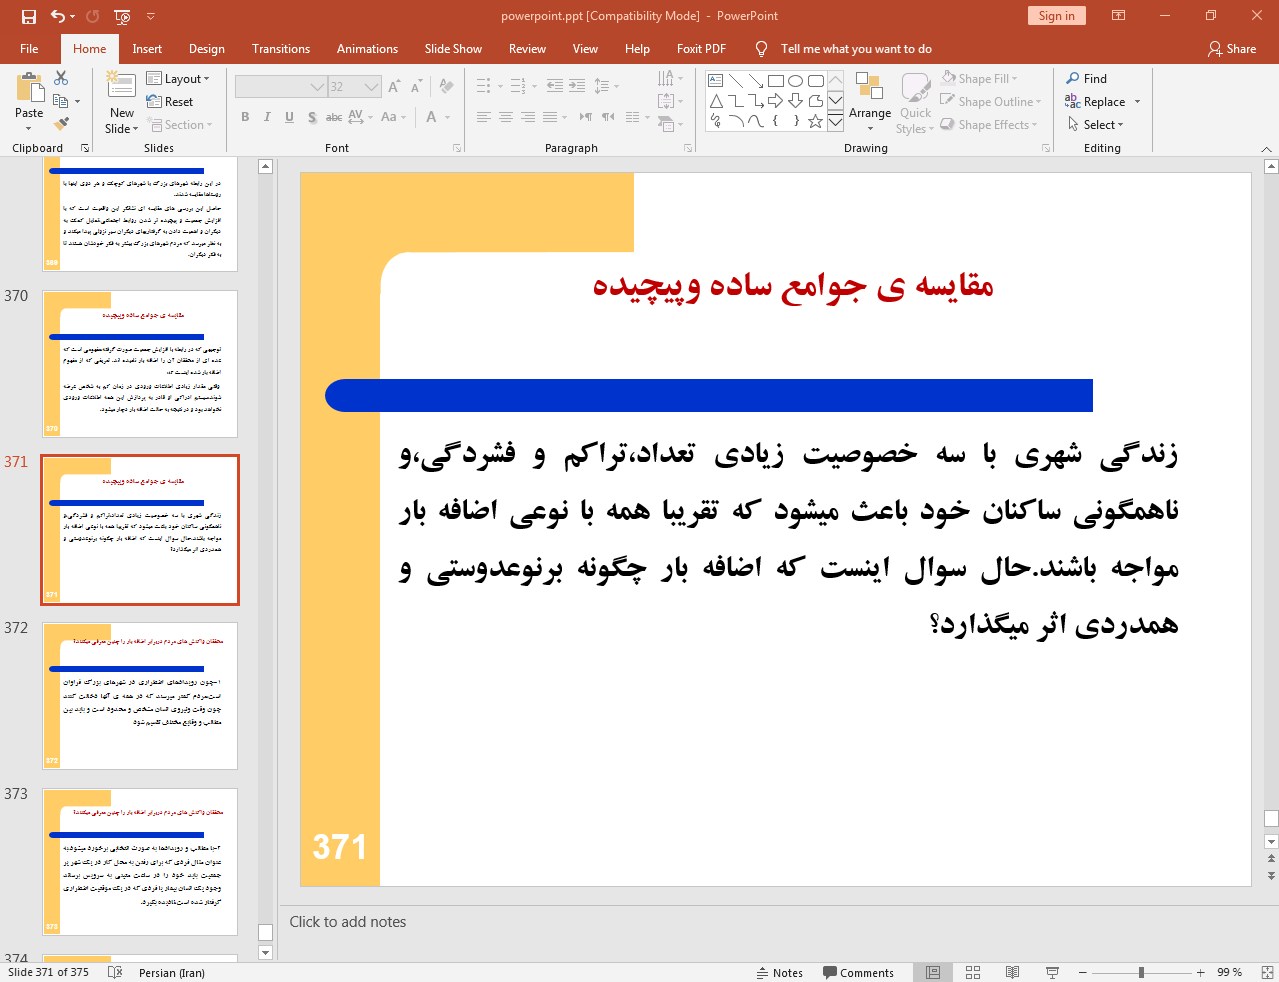Screen dimensions: 1279x982
Task: Click the Decrease List Level icon
Action: click(555, 86)
